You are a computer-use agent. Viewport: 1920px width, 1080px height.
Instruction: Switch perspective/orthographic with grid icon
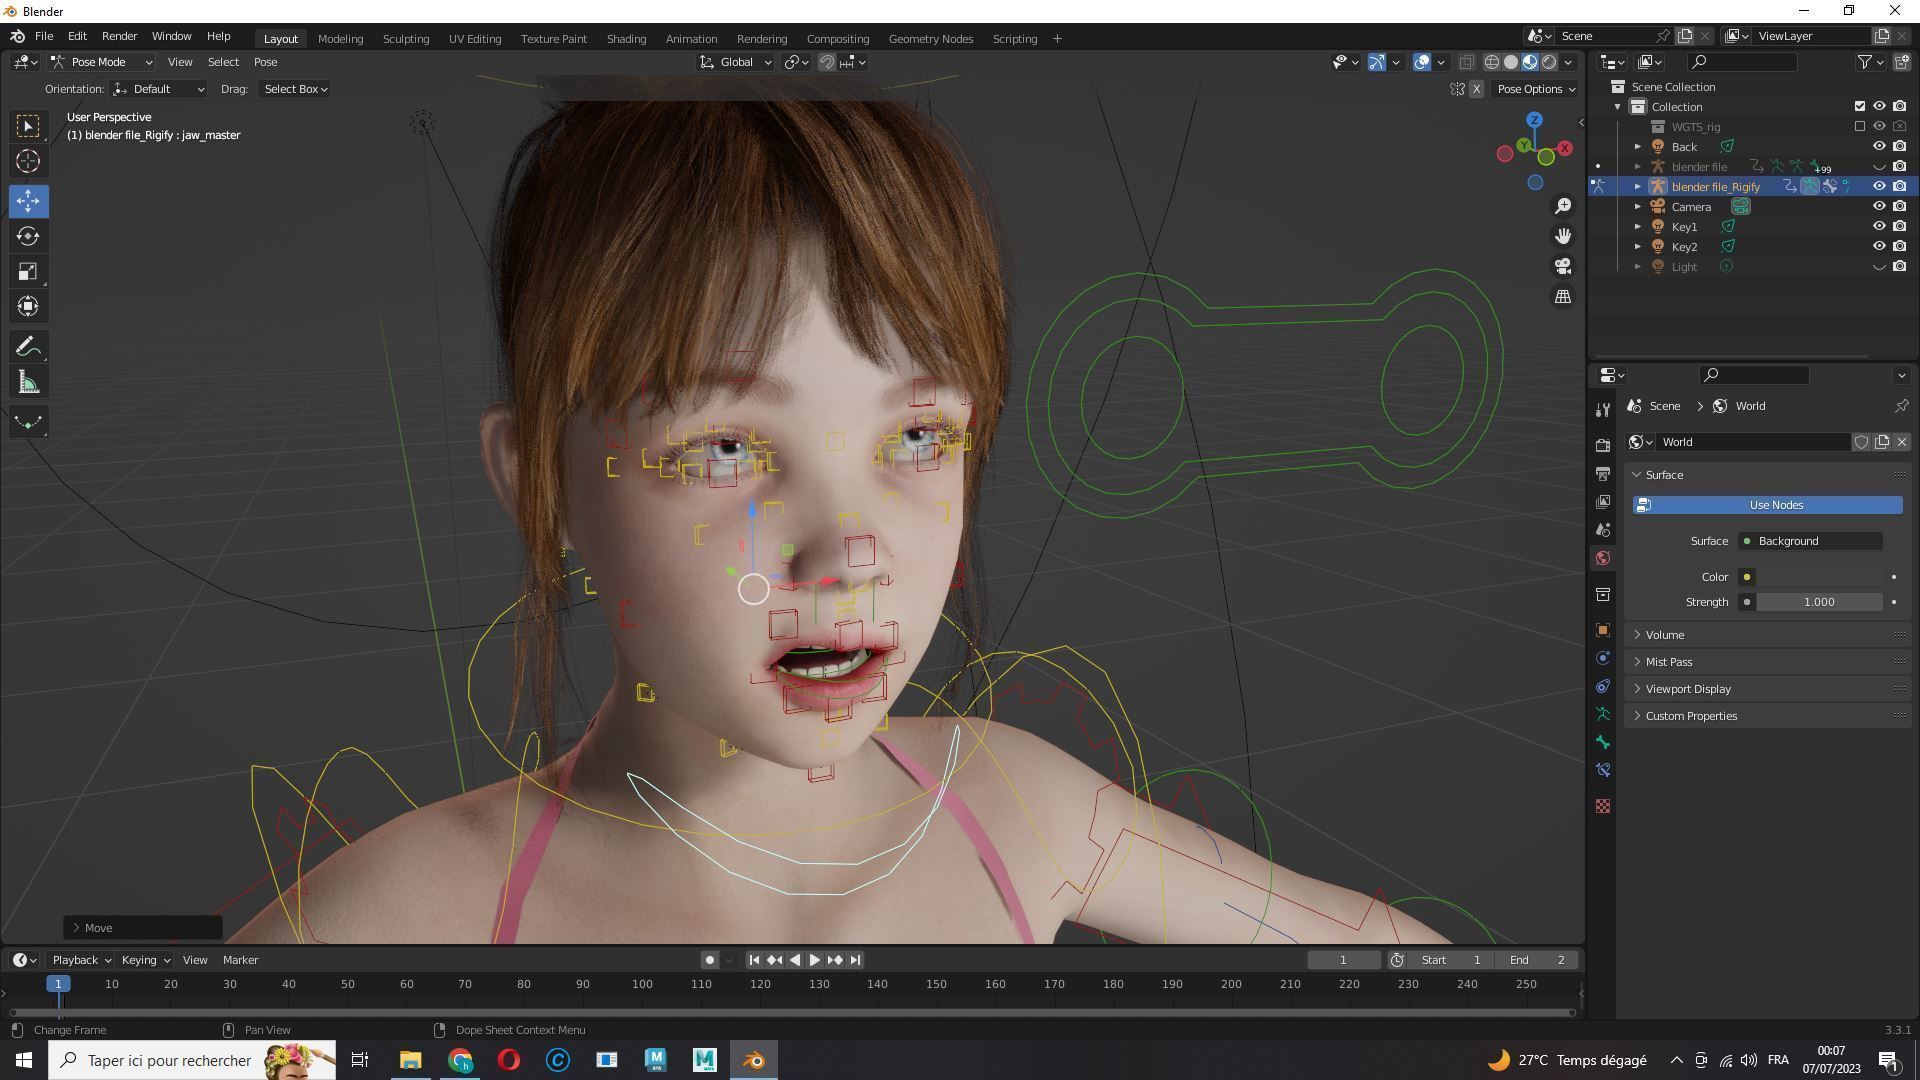(x=1563, y=296)
